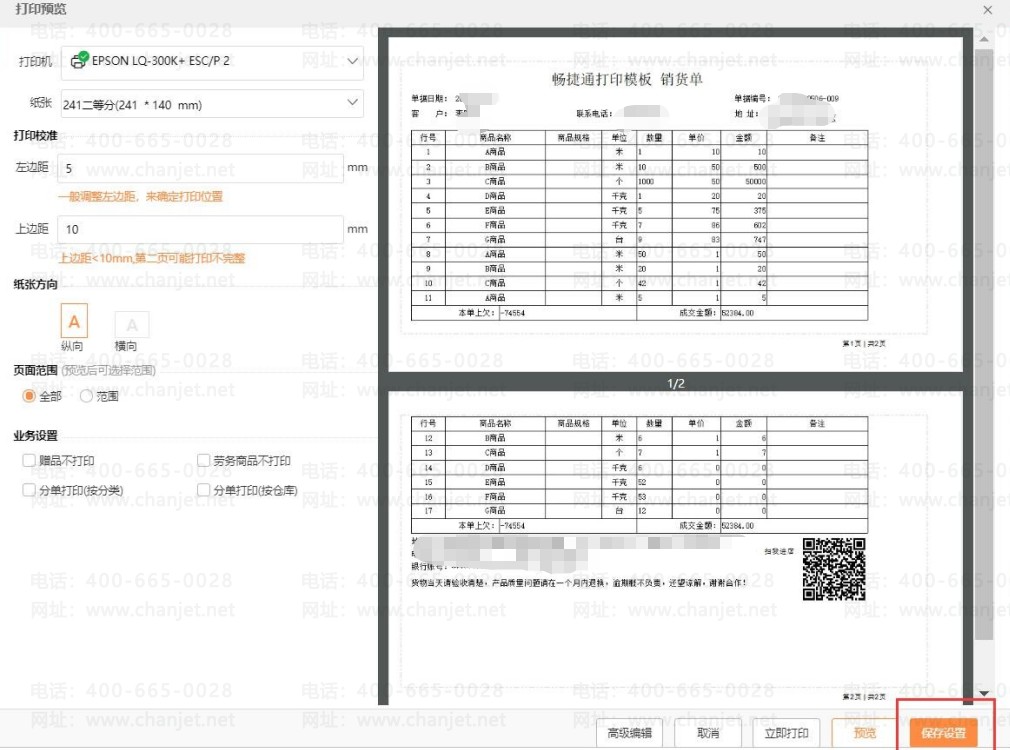Select the portrait 纵向 orientation icon
This screenshot has width=1010, height=750.
pos(74,320)
